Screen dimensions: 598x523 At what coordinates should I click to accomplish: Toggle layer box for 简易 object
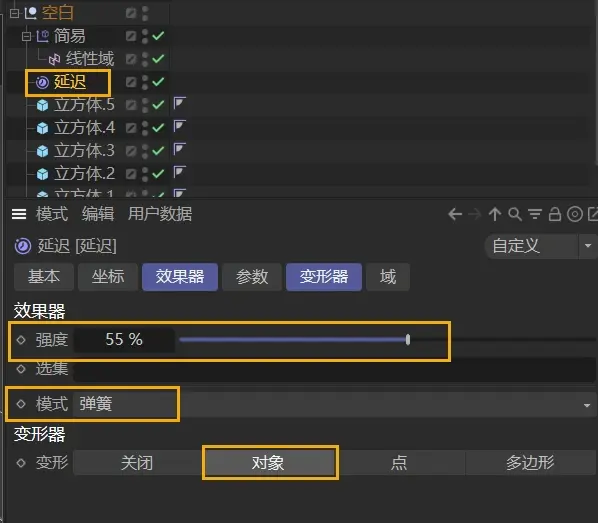click(131, 36)
